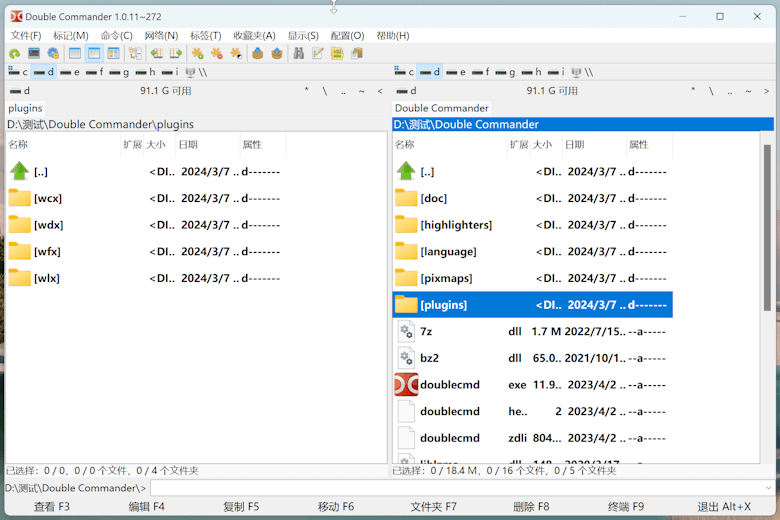
Task: Click right panel * favorites button
Action: [693, 91]
